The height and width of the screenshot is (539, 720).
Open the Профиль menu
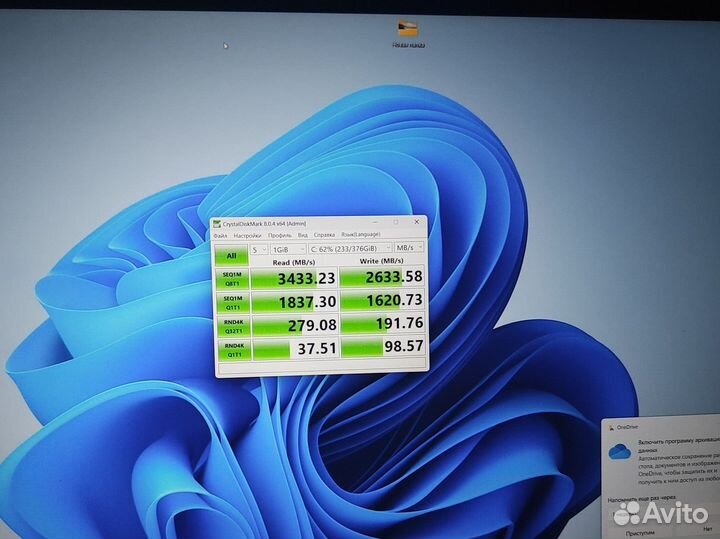(x=280, y=235)
